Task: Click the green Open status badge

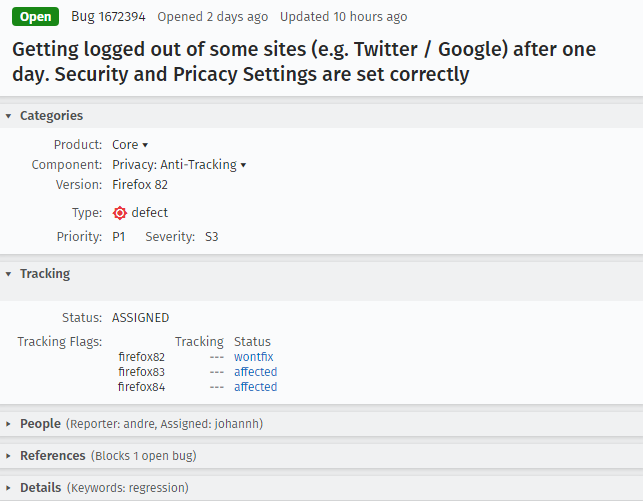Action: (36, 17)
